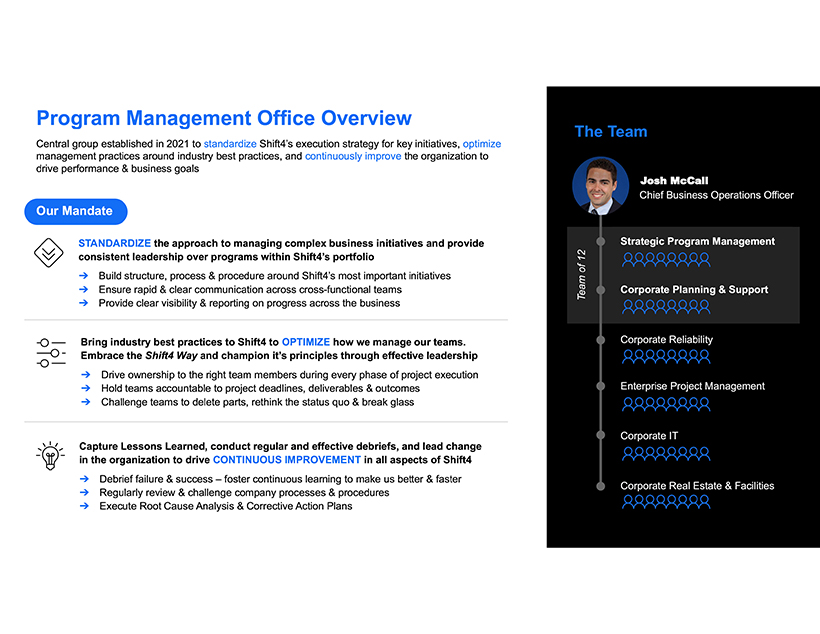The width and height of the screenshot is (820, 634).
Task: Click the blue STANDARDIZE keyword
Action: click(x=115, y=243)
